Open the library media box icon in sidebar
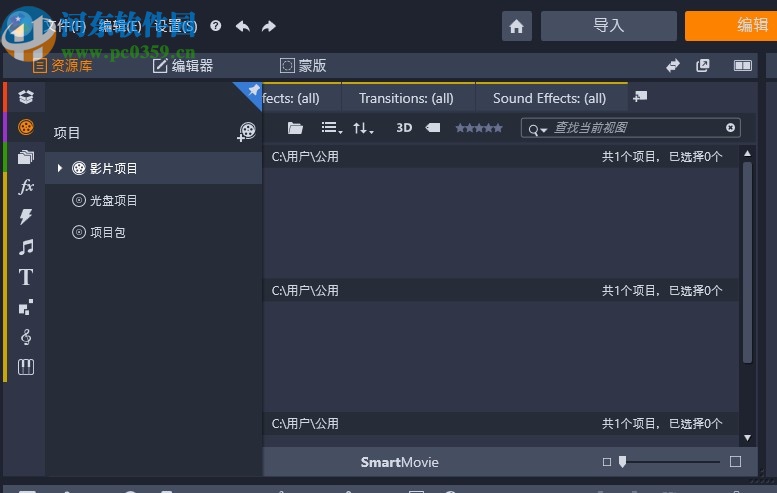 [x=26, y=97]
